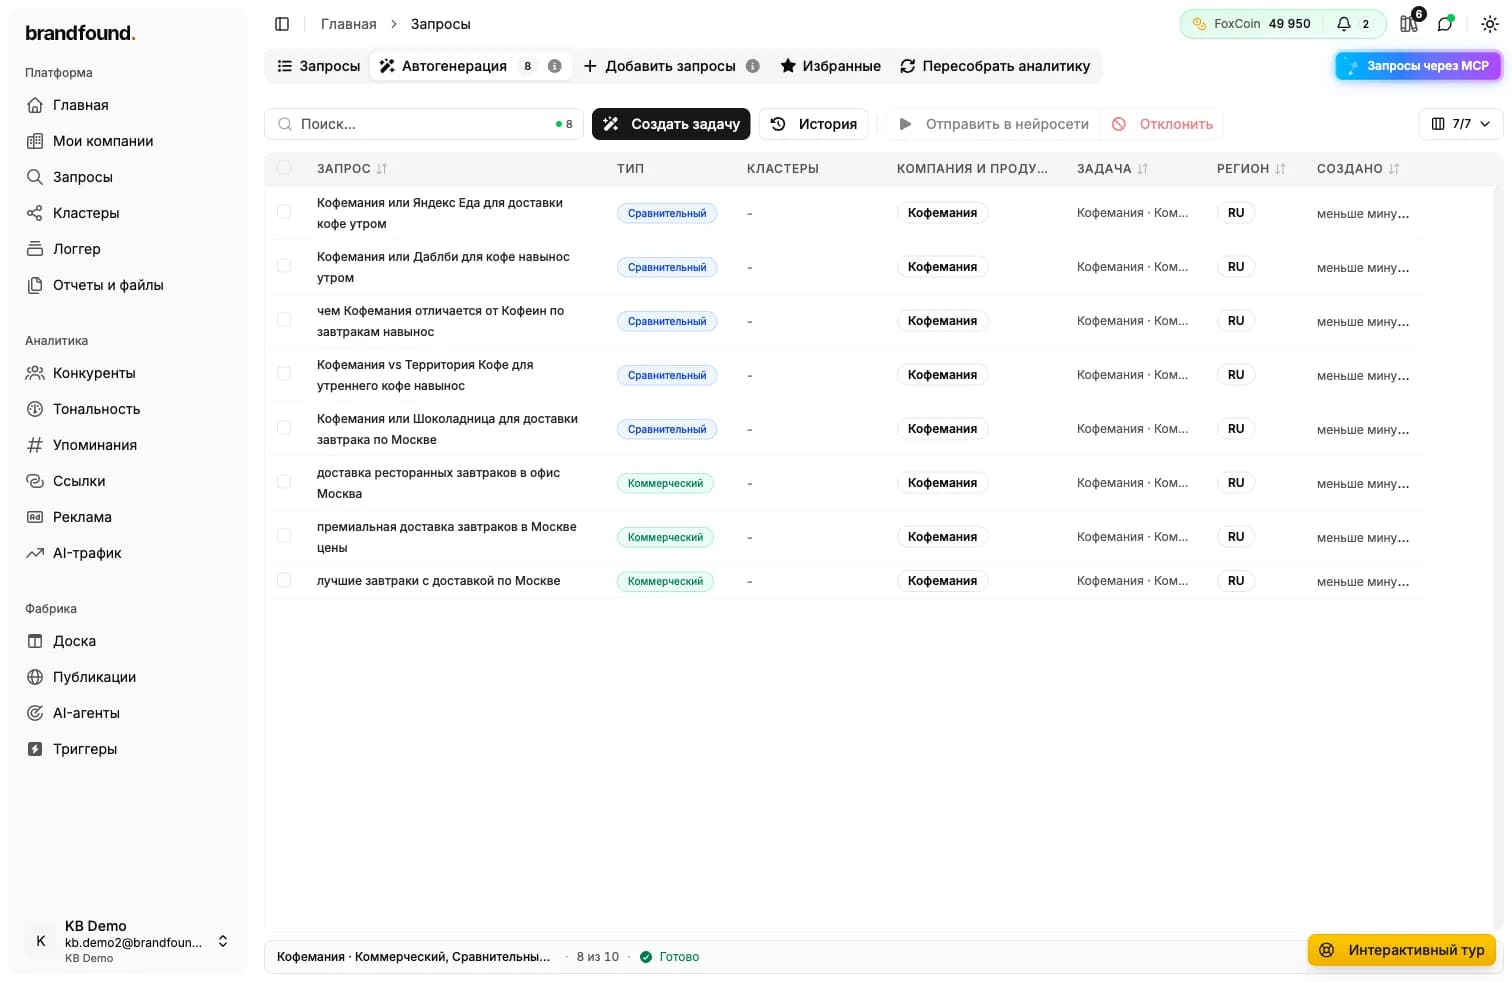
Task: Open the История button
Action: point(813,124)
